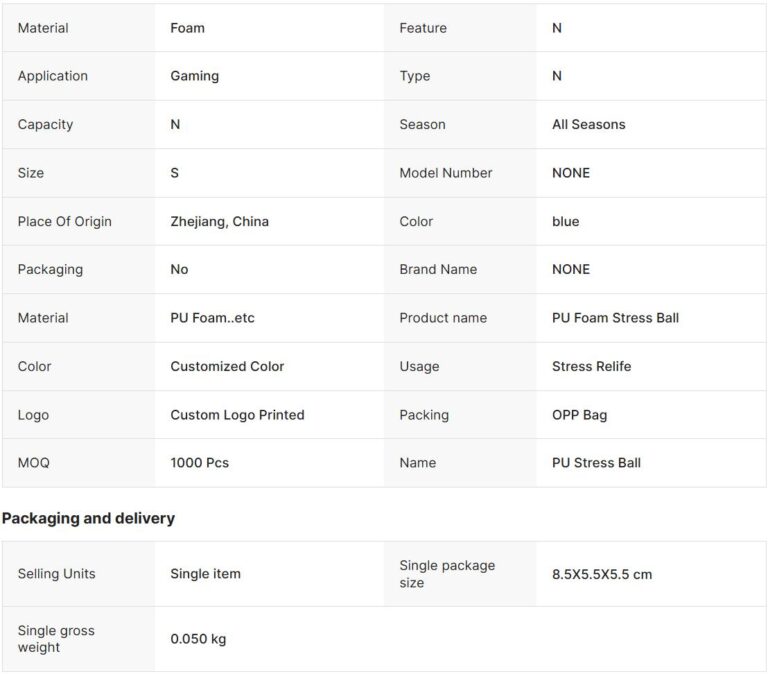Click the 'PU Stress Ball' name value
768x674 pixels.
(x=596, y=463)
